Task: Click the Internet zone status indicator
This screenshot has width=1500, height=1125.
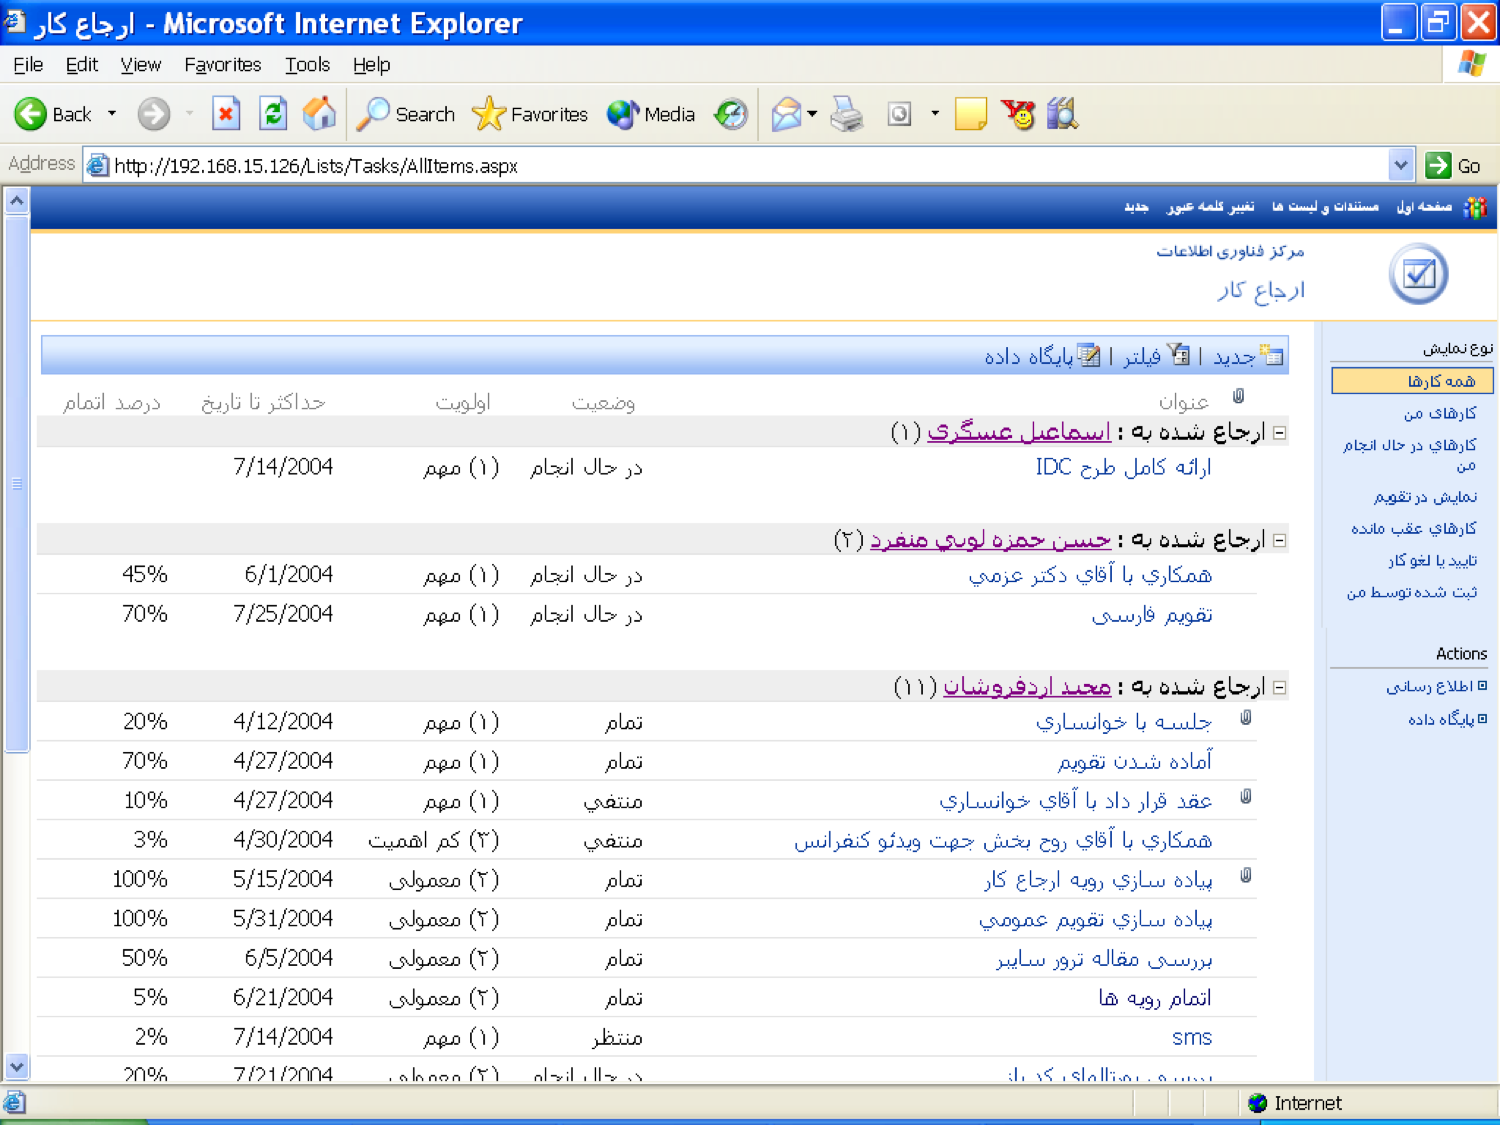Action: [1296, 1103]
